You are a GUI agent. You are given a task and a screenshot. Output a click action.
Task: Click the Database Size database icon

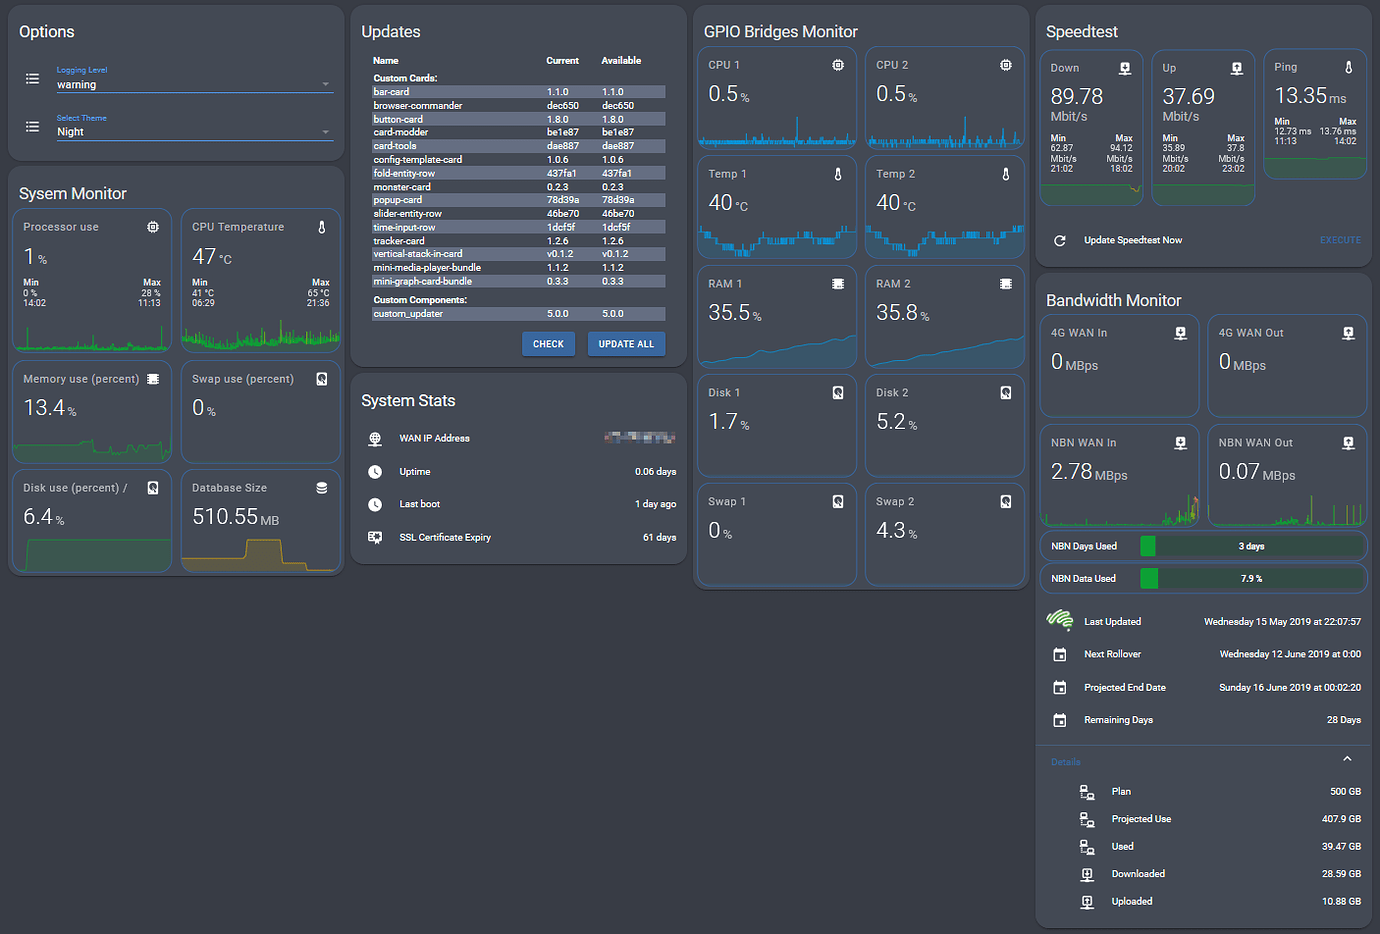point(321,488)
